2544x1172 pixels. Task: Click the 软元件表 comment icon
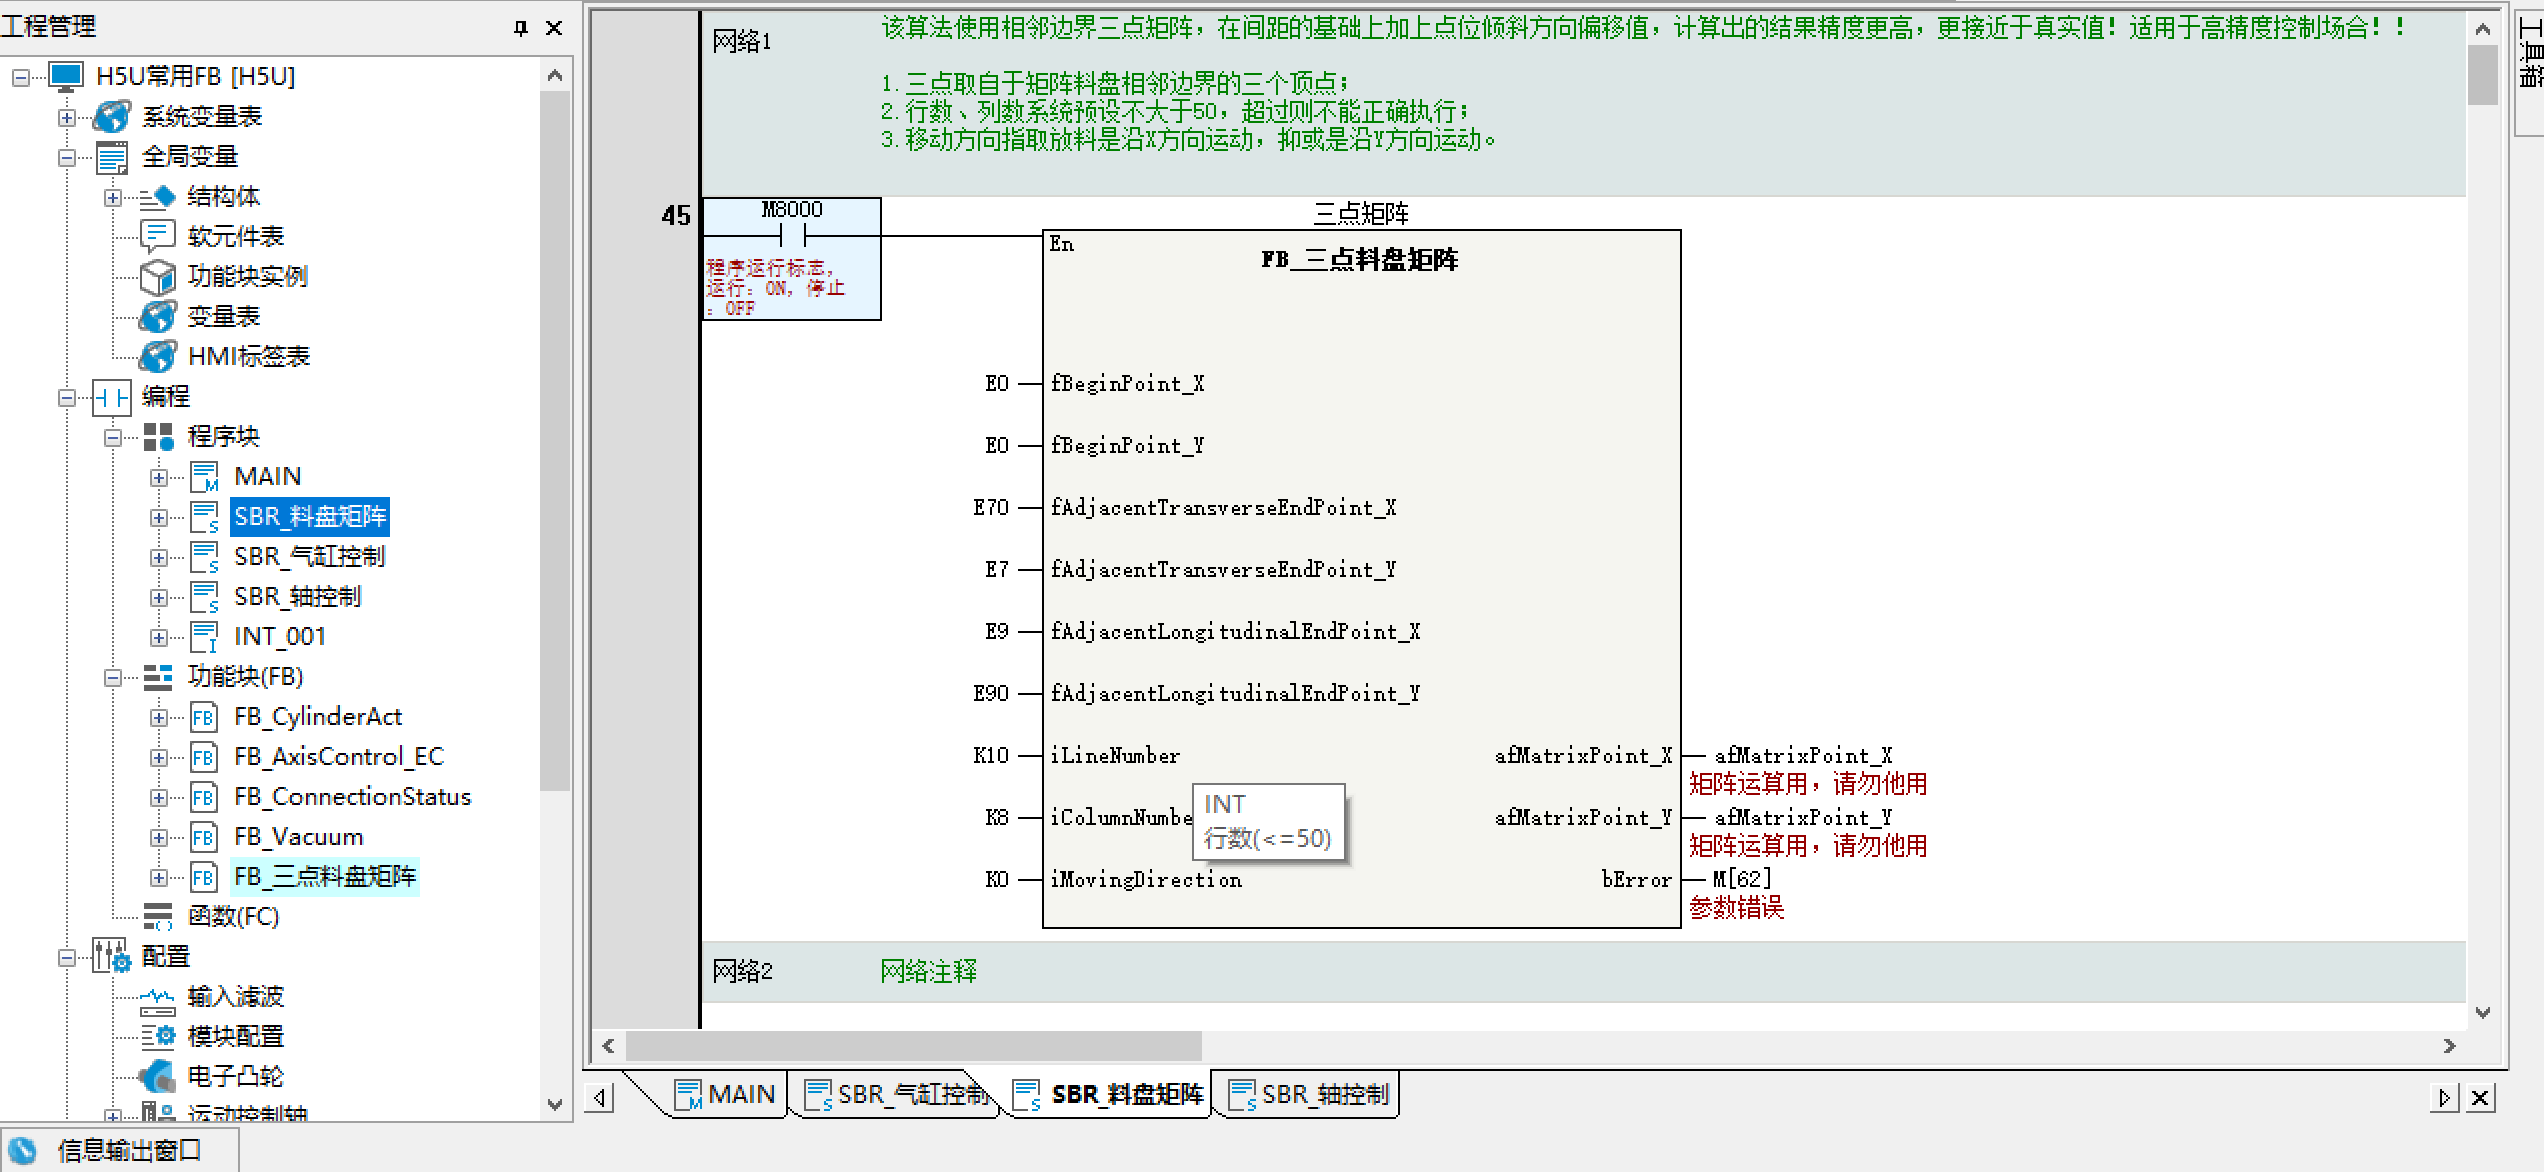(158, 236)
